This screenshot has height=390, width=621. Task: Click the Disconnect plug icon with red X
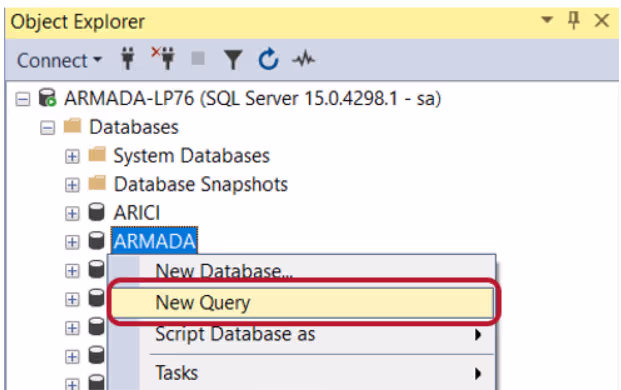pos(163,58)
